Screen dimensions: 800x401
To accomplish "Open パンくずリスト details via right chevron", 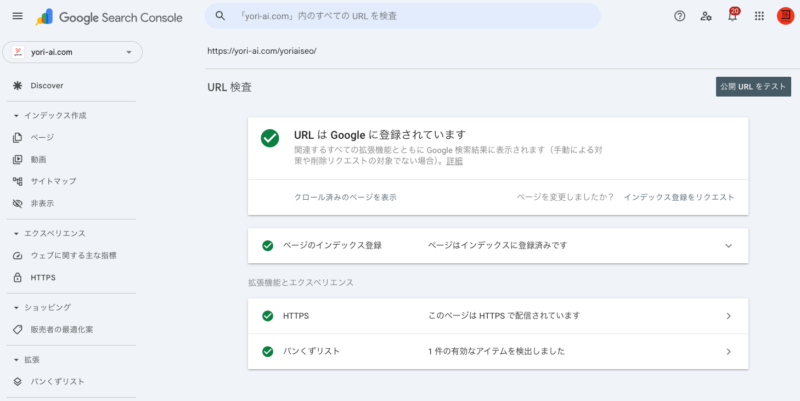I will 729,352.
